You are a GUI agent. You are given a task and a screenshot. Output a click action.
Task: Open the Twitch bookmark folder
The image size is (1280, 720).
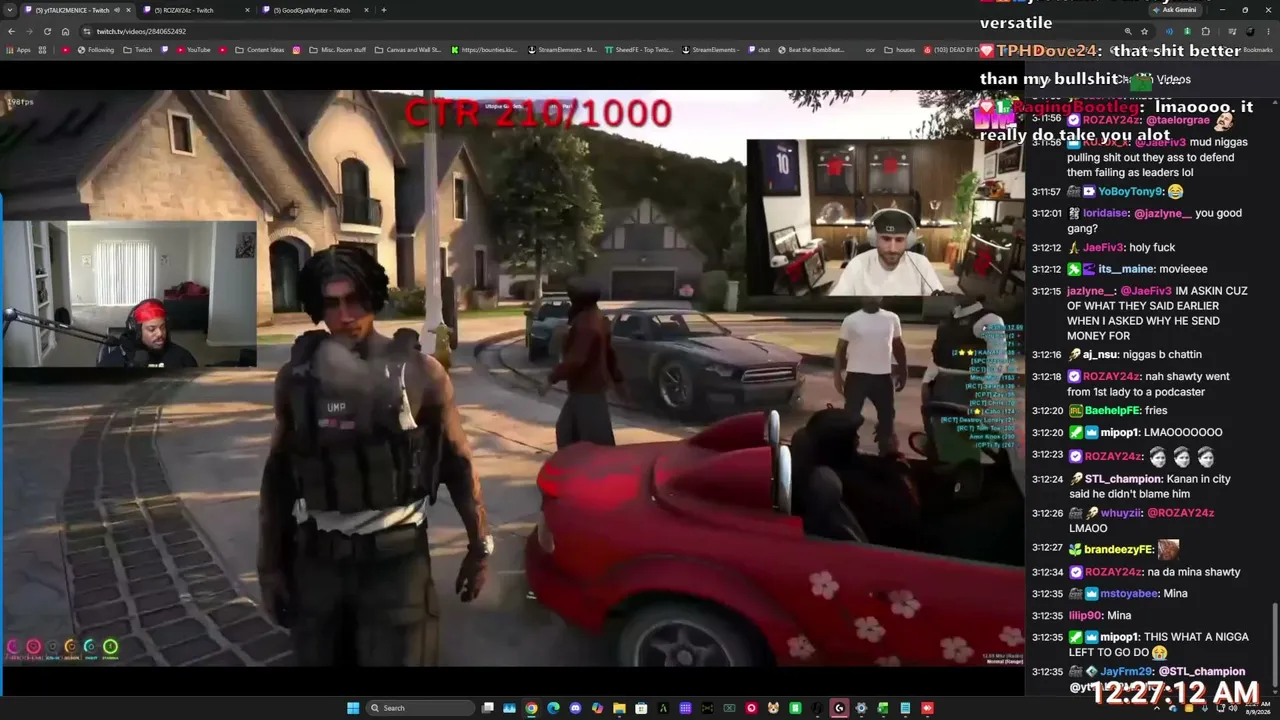point(138,50)
